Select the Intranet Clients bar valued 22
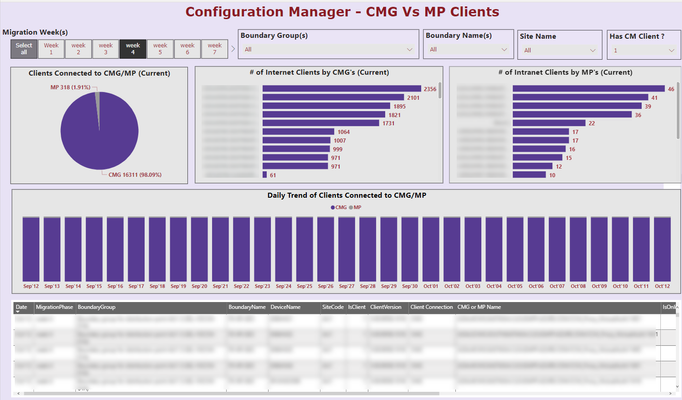 549,123
